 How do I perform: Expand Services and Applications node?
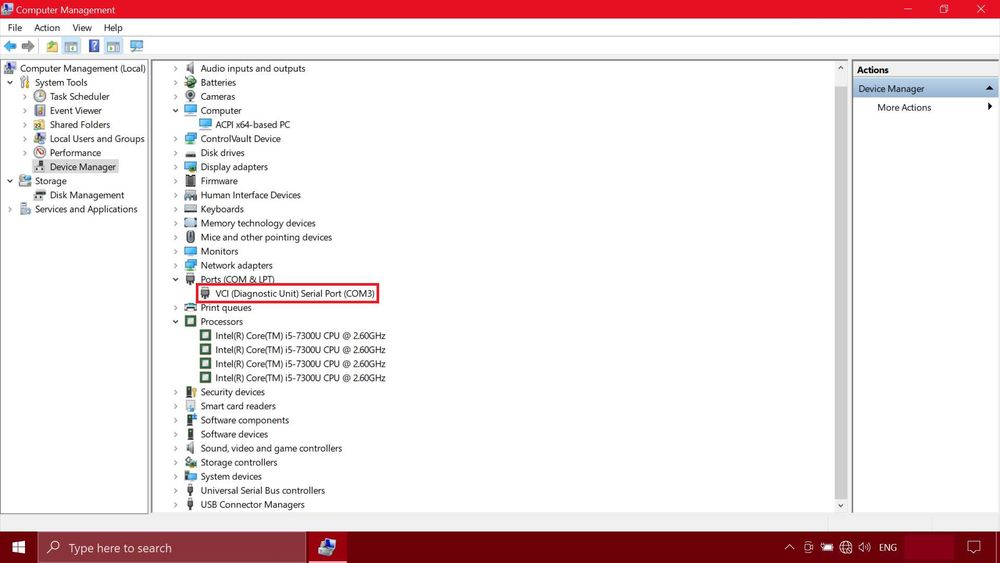pos(10,209)
